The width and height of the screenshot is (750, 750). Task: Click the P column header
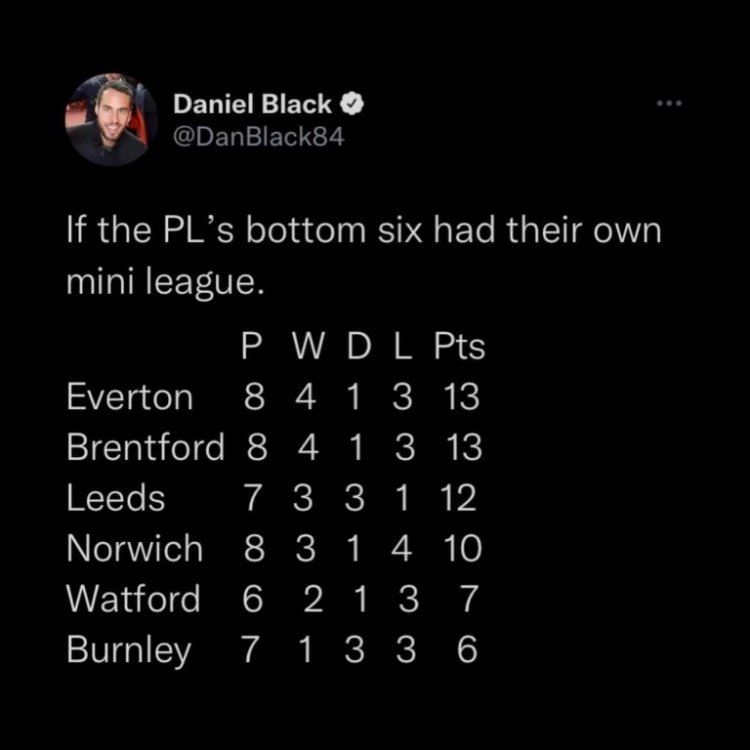coord(254,348)
